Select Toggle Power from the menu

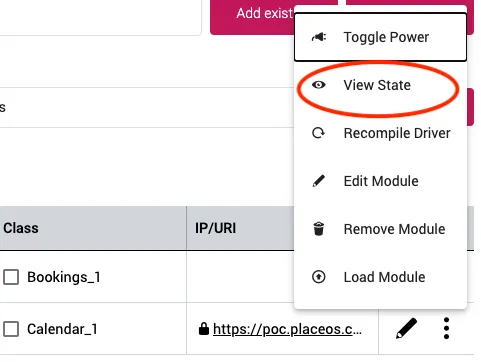[380, 37]
